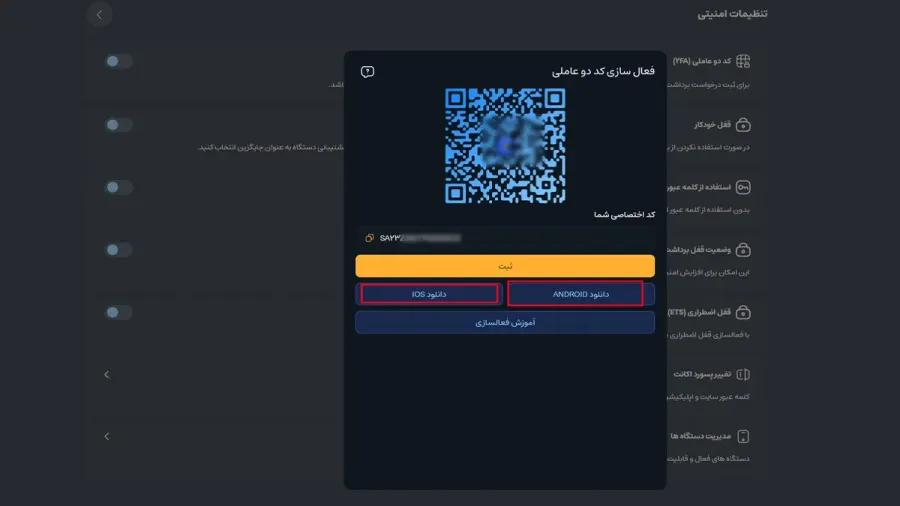Open the آموزش فعالسازی tutorial button
The width and height of the screenshot is (900, 506).
(x=505, y=322)
